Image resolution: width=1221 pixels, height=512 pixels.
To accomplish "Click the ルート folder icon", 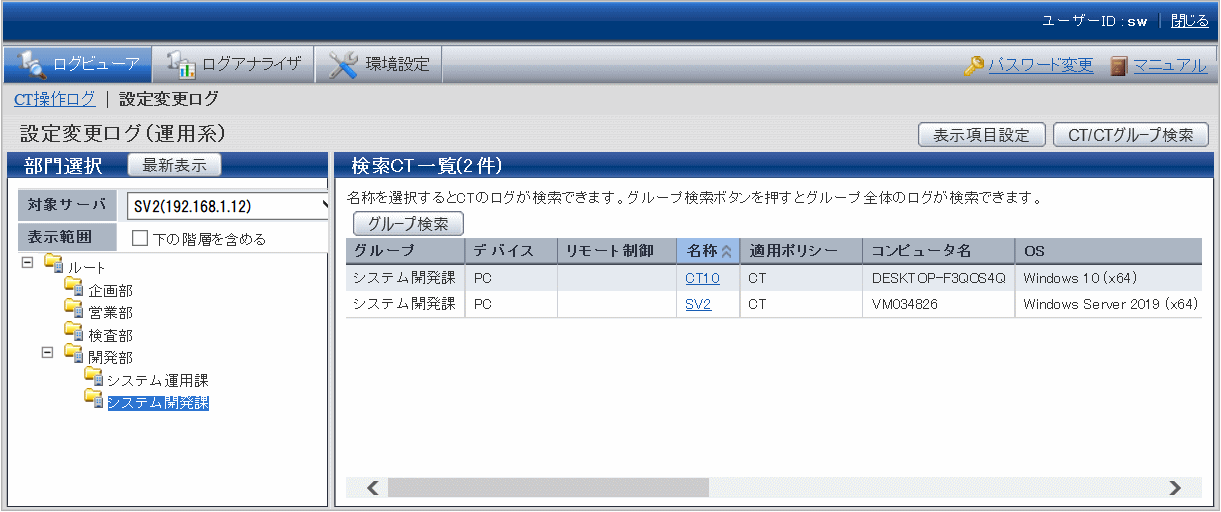I will pyautogui.click(x=54, y=265).
